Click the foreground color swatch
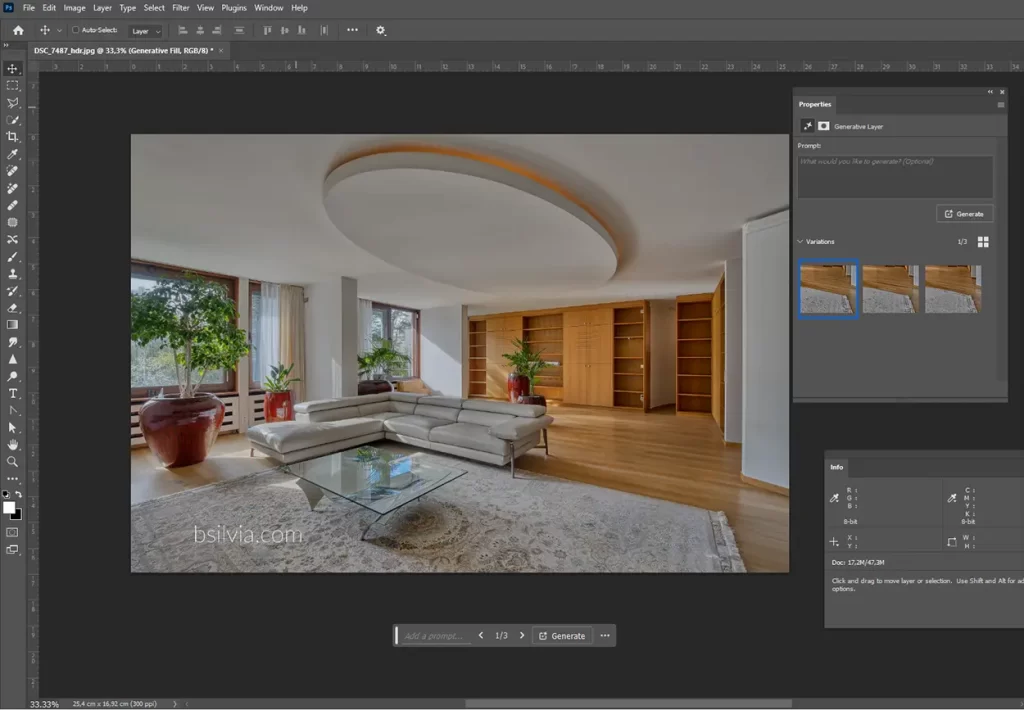This screenshot has width=1024, height=710. (x=8, y=508)
